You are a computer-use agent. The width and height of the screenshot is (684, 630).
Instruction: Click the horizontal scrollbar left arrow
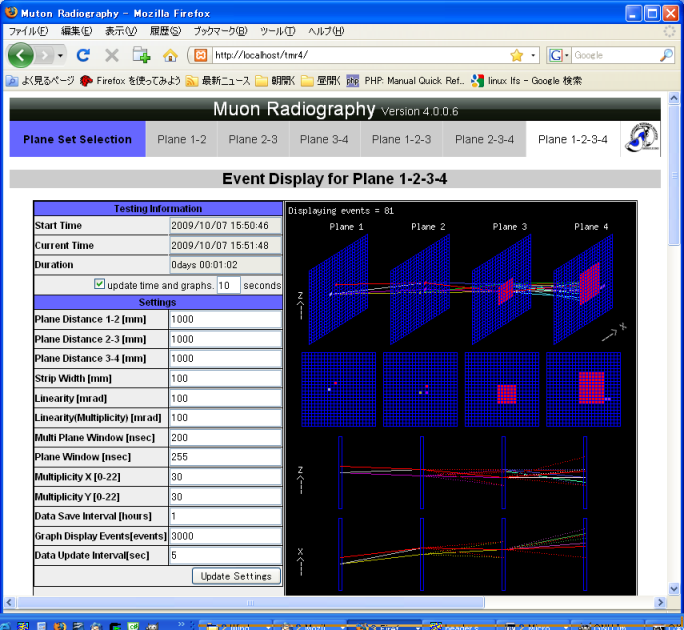click(10, 603)
